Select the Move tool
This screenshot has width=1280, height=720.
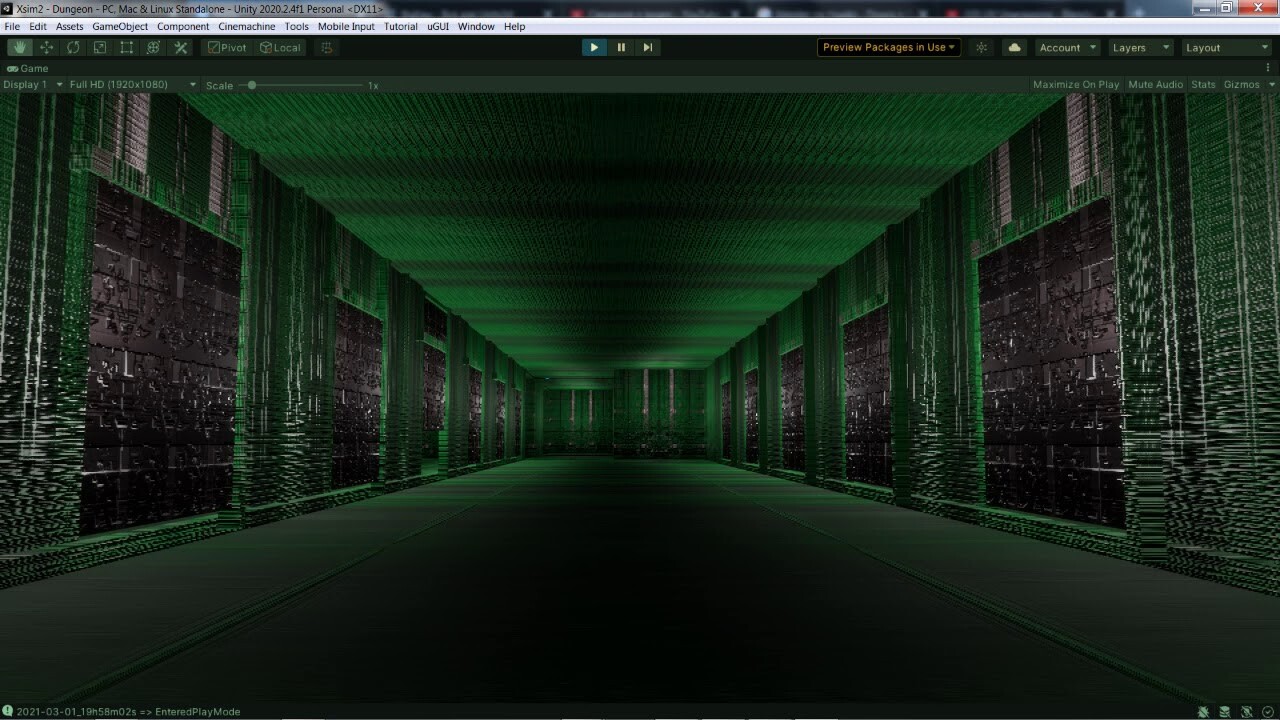46,47
